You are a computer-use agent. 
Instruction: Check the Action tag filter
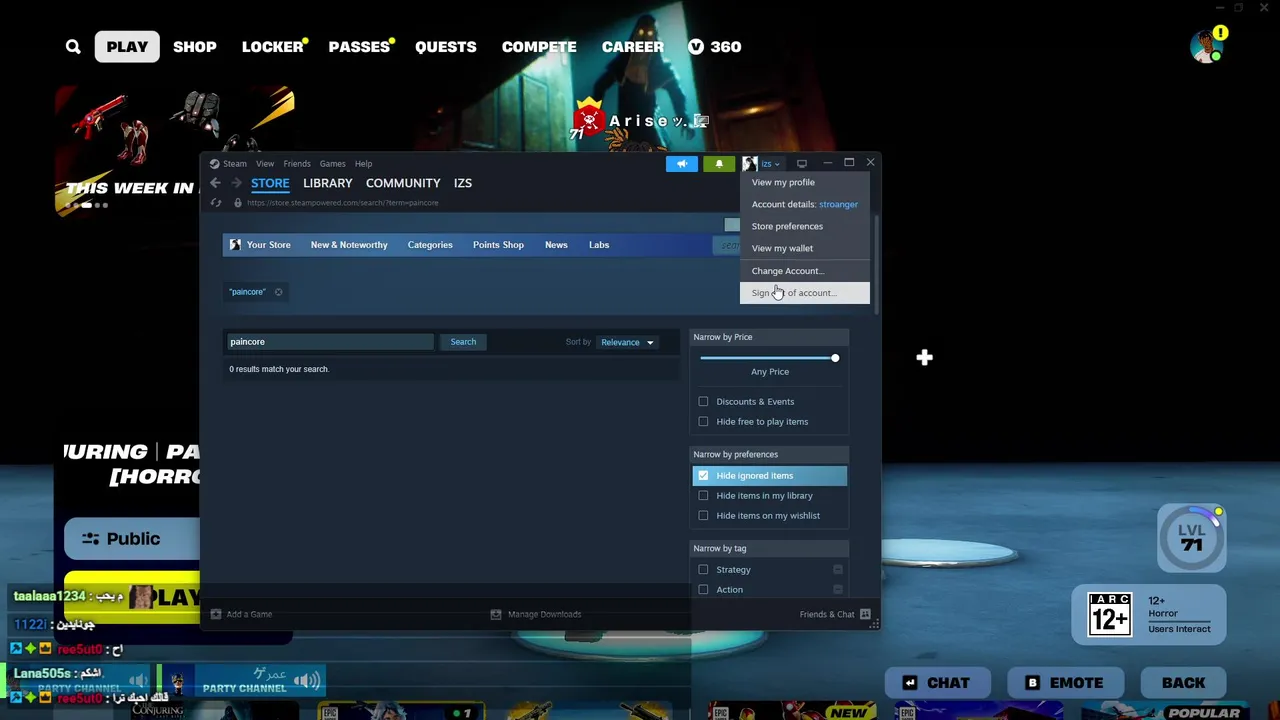[703, 590]
